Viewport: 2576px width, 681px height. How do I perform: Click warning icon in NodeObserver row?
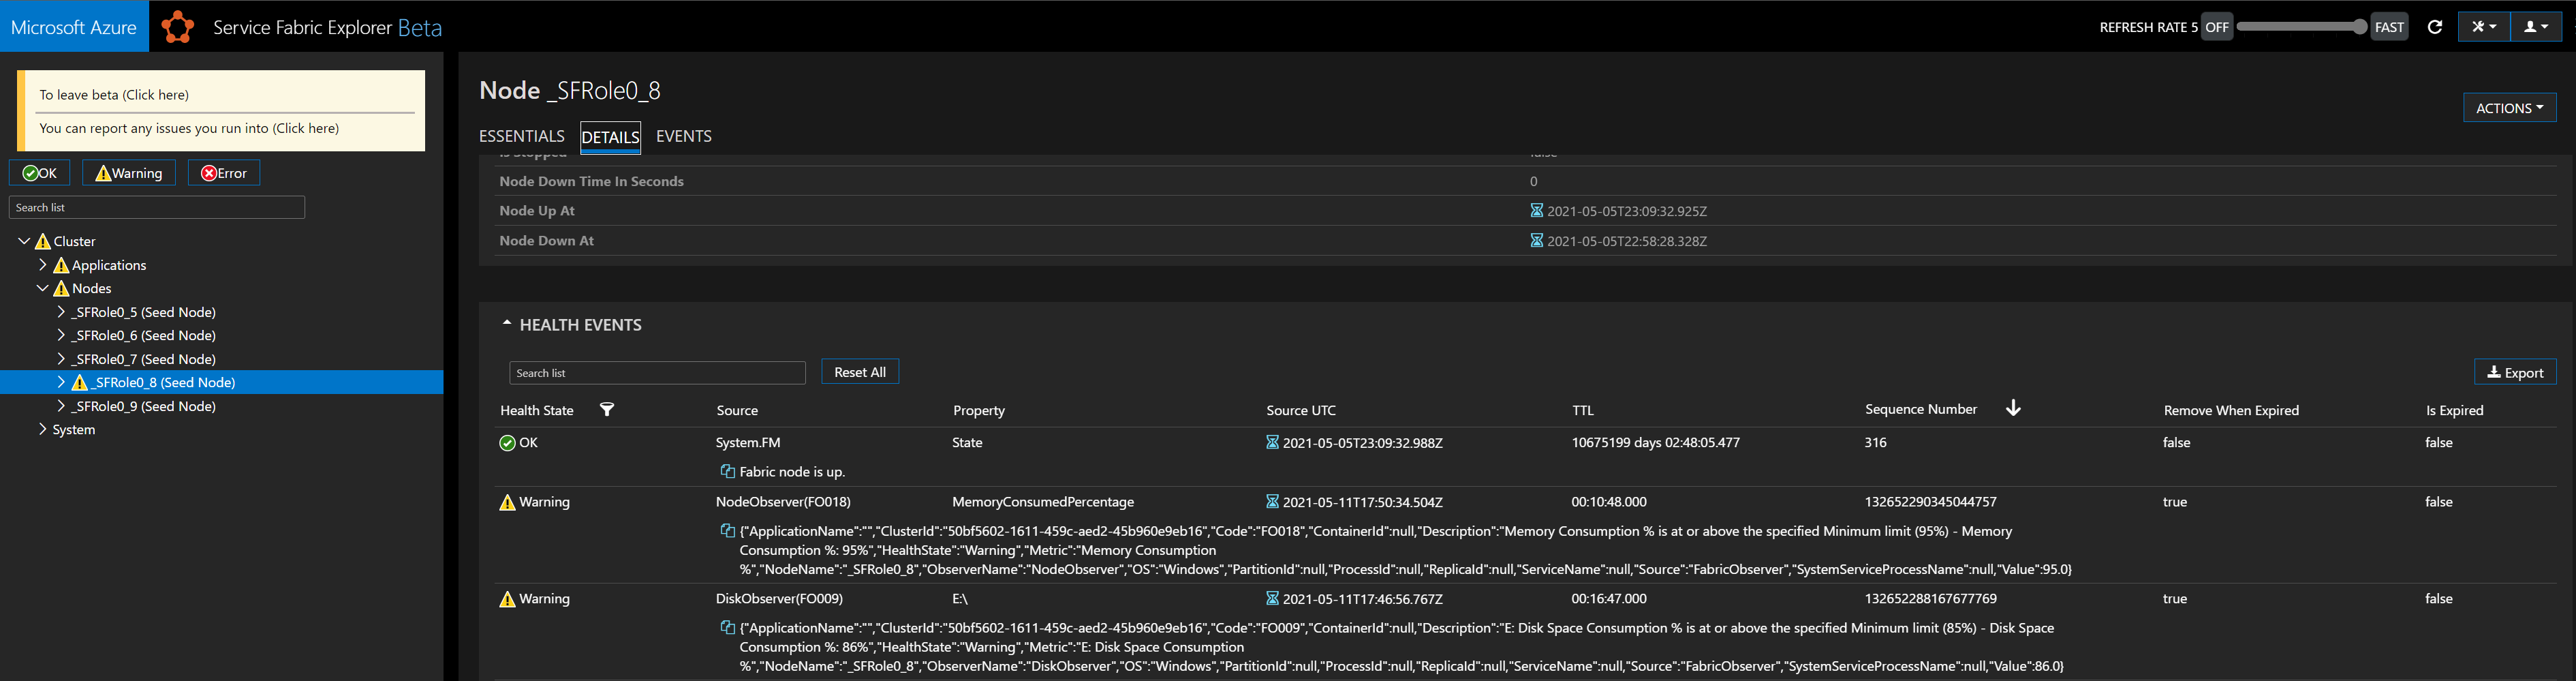pos(507,502)
